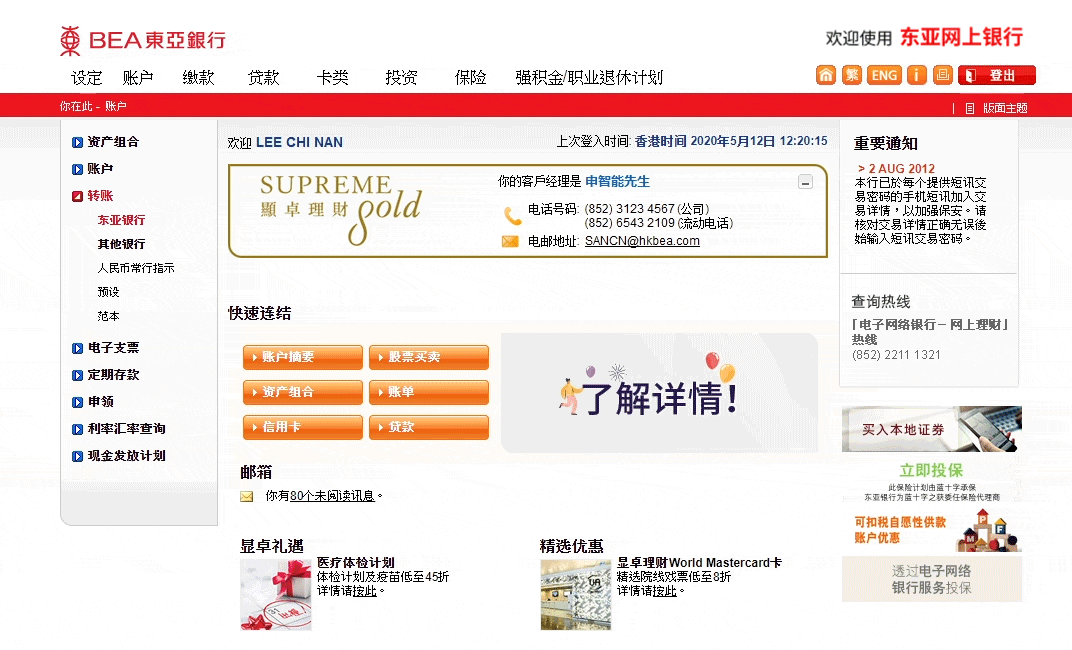Click the 东亚网上银行 header title
This screenshot has width=1072, height=650.
coord(961,37)
